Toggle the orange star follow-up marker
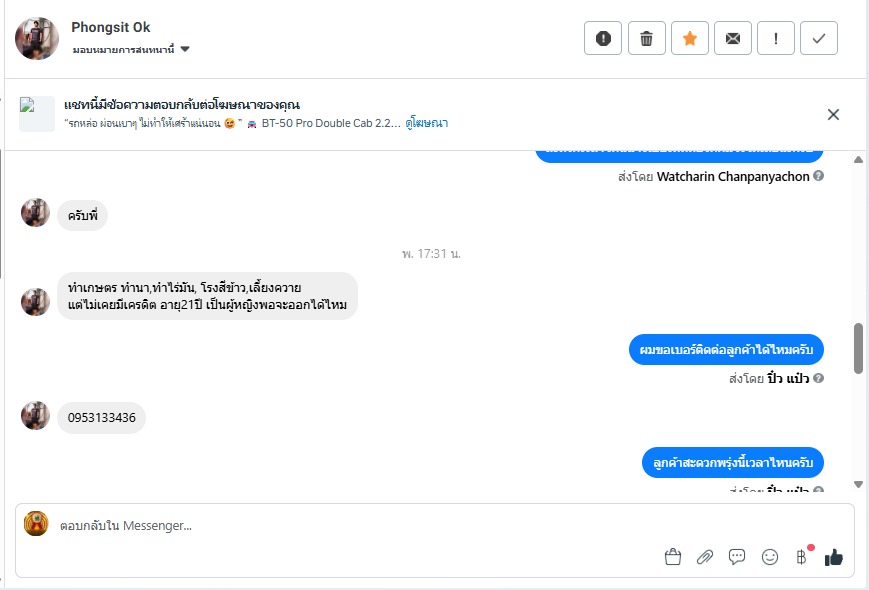This screenshot has width=869, height=590. click(x=689, y=39)
